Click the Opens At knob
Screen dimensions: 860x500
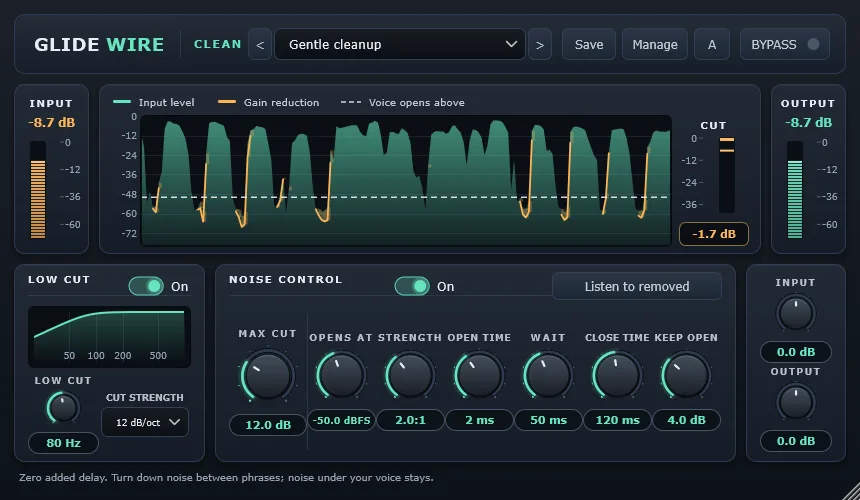(341, 375)
